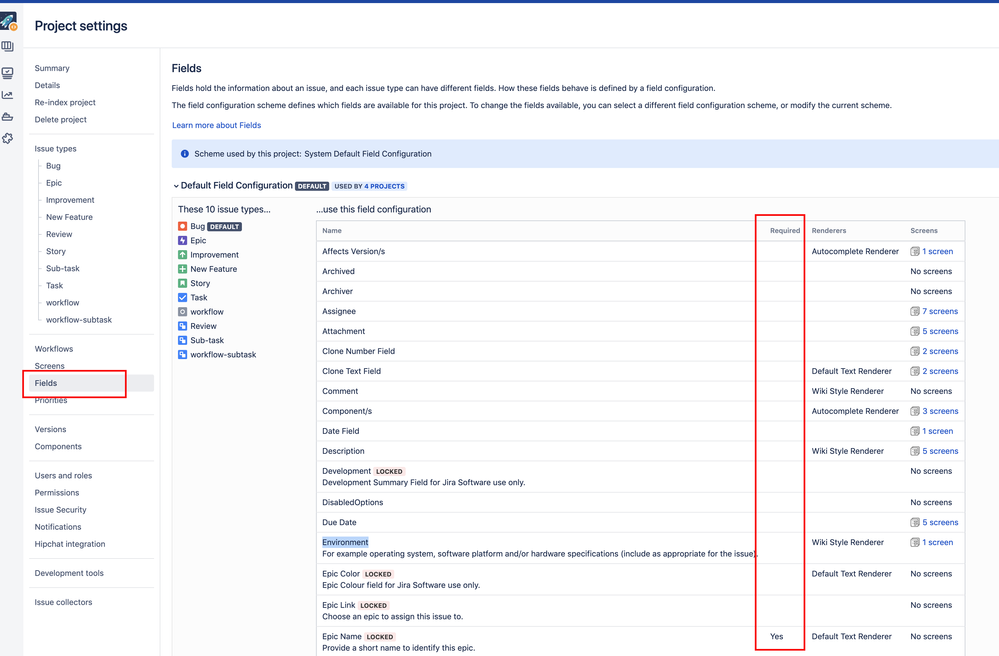Open Workflows settings page
Image resolution: width=999 pixels, height=656 pixels.
(54, 349)
